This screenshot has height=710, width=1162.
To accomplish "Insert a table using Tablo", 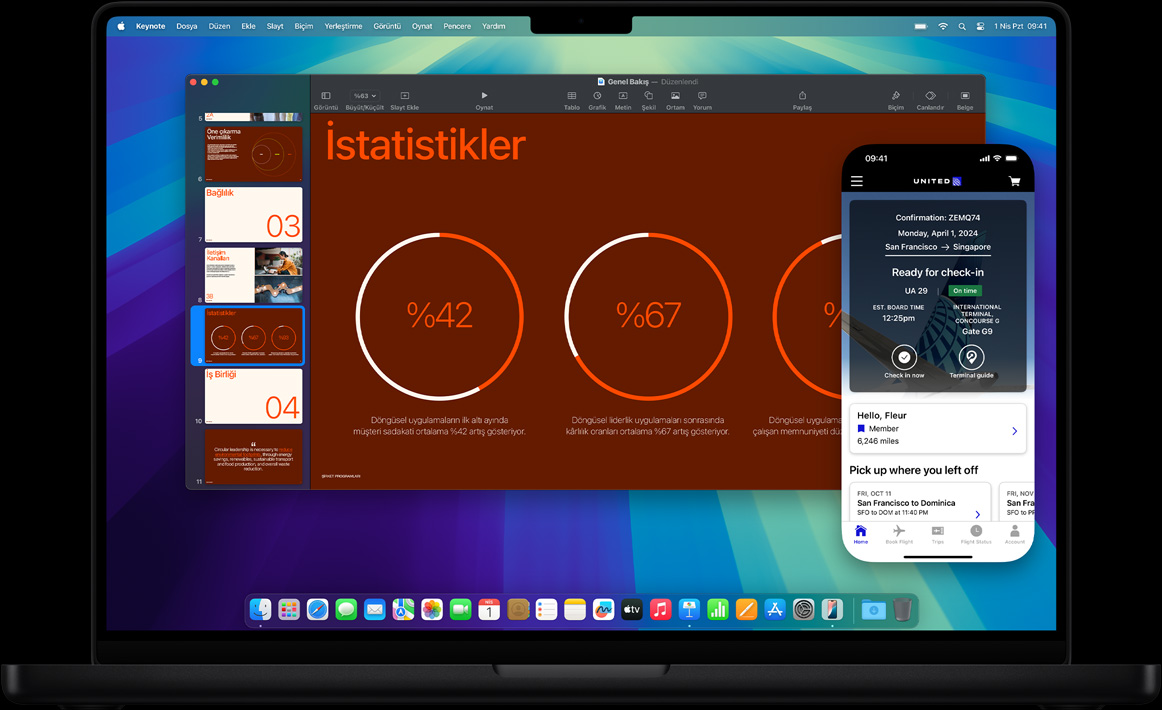I will click(571, 100).
